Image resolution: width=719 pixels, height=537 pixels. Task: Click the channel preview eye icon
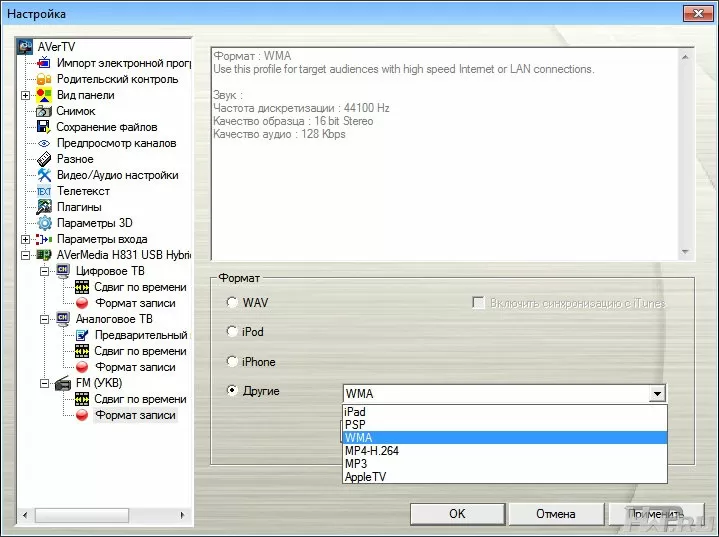tap(44, 143)
